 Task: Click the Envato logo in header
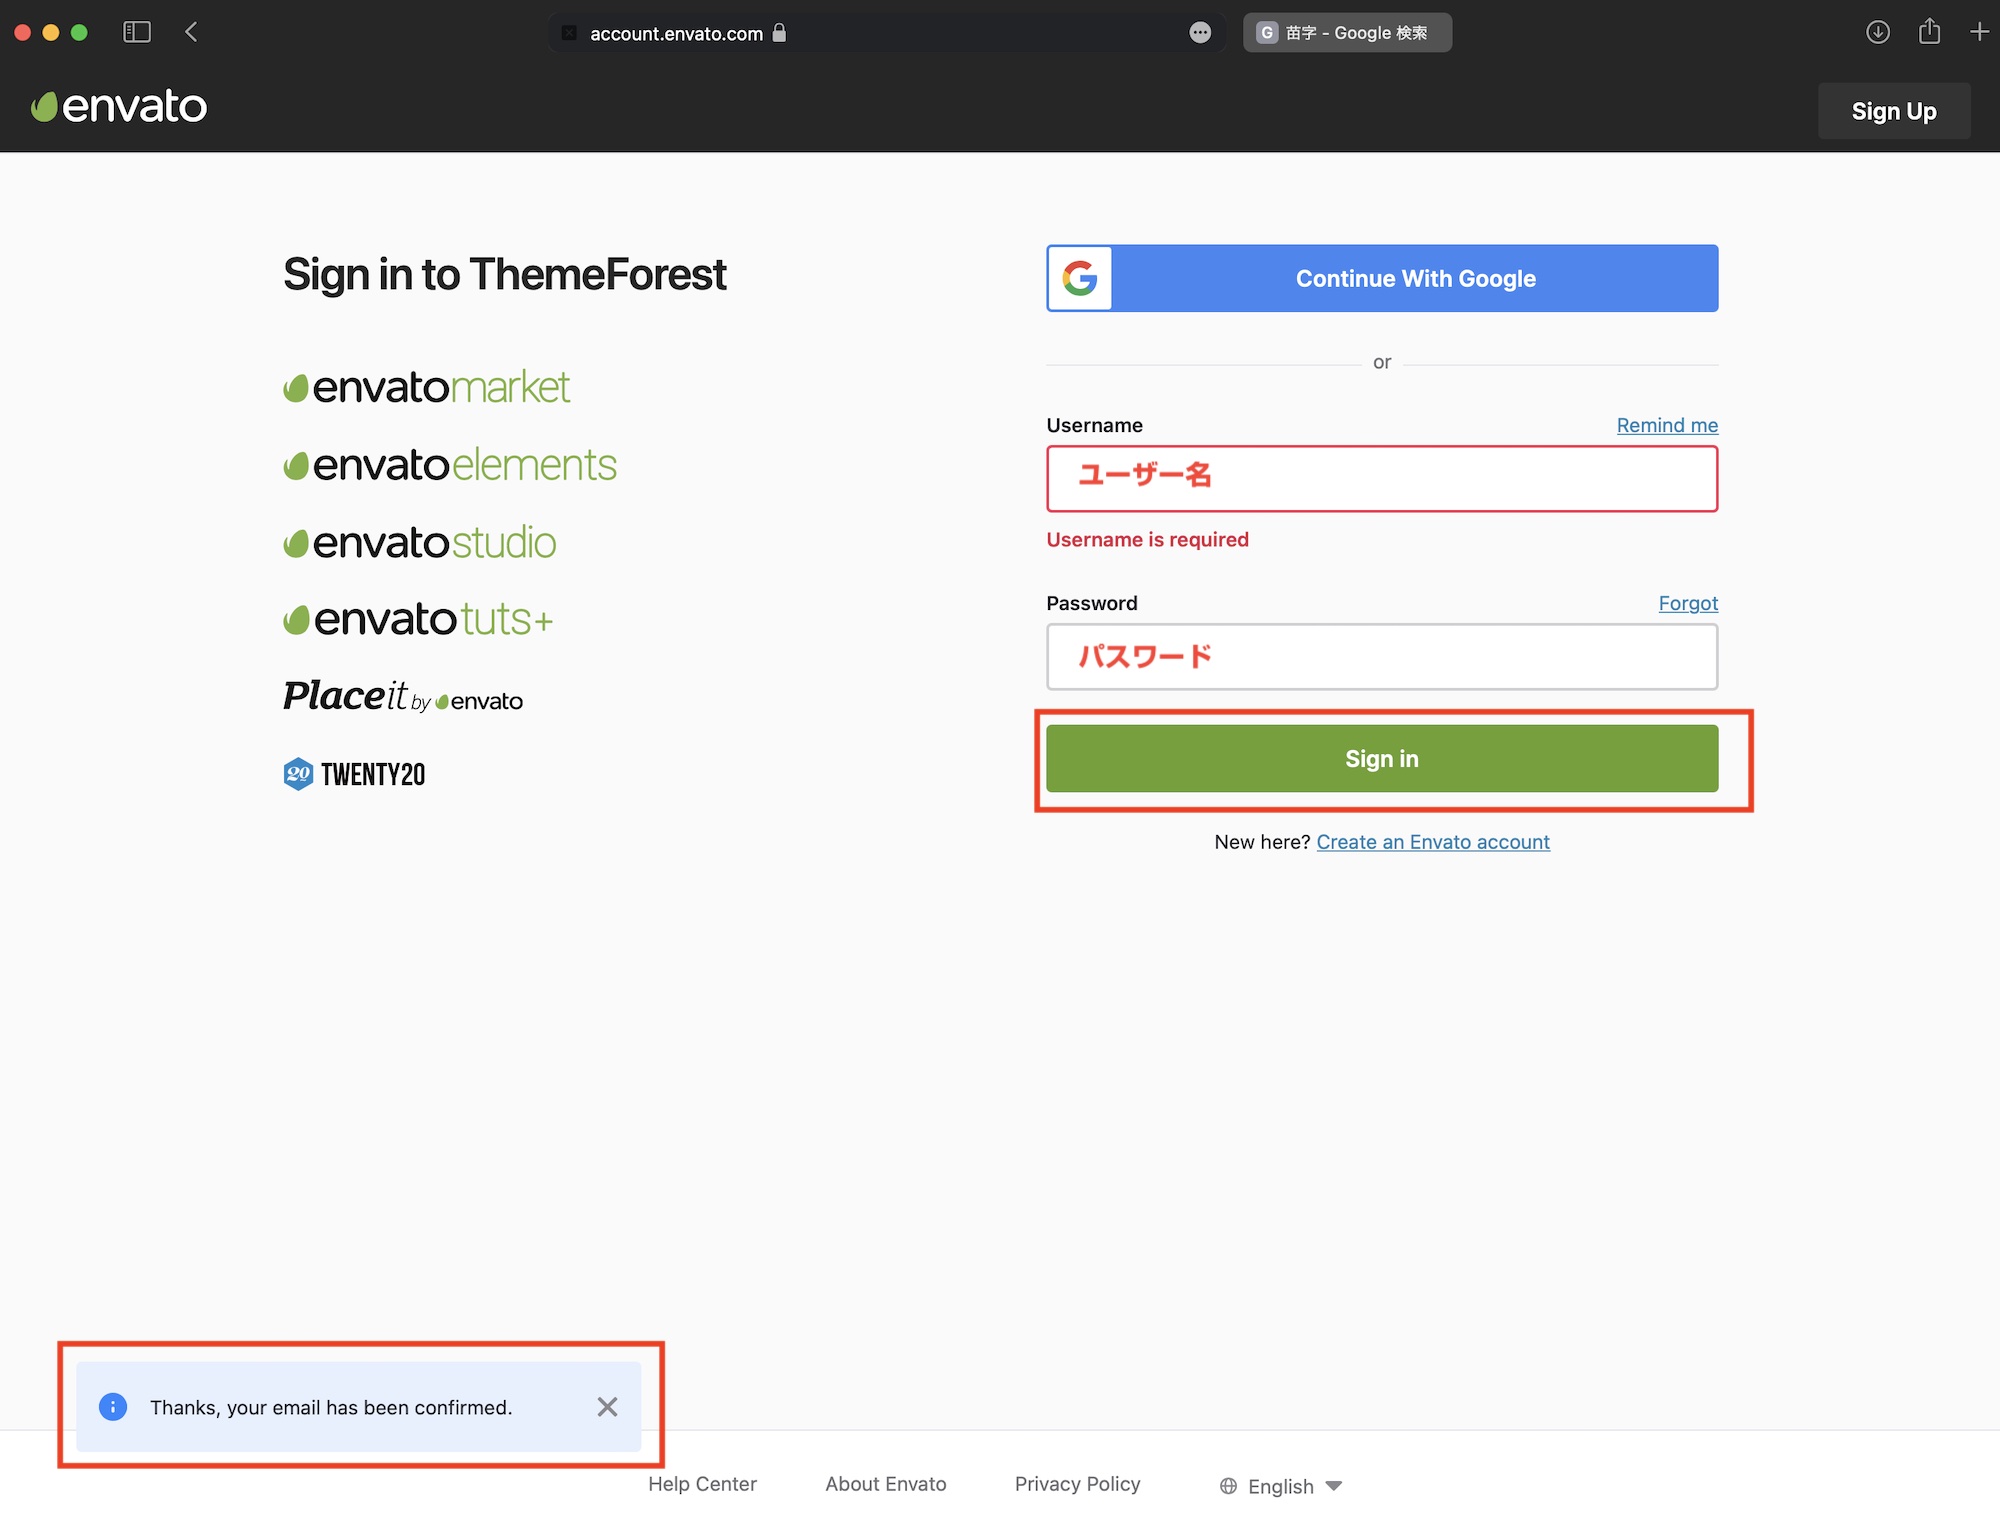click(x=119, y=107)
